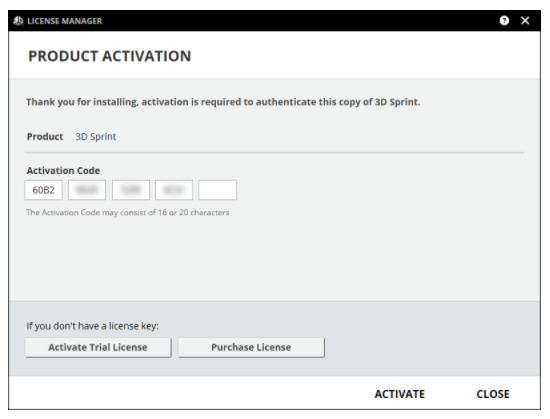Open the Purchase License option
The image size is (550, 419).
pos(251,347)
